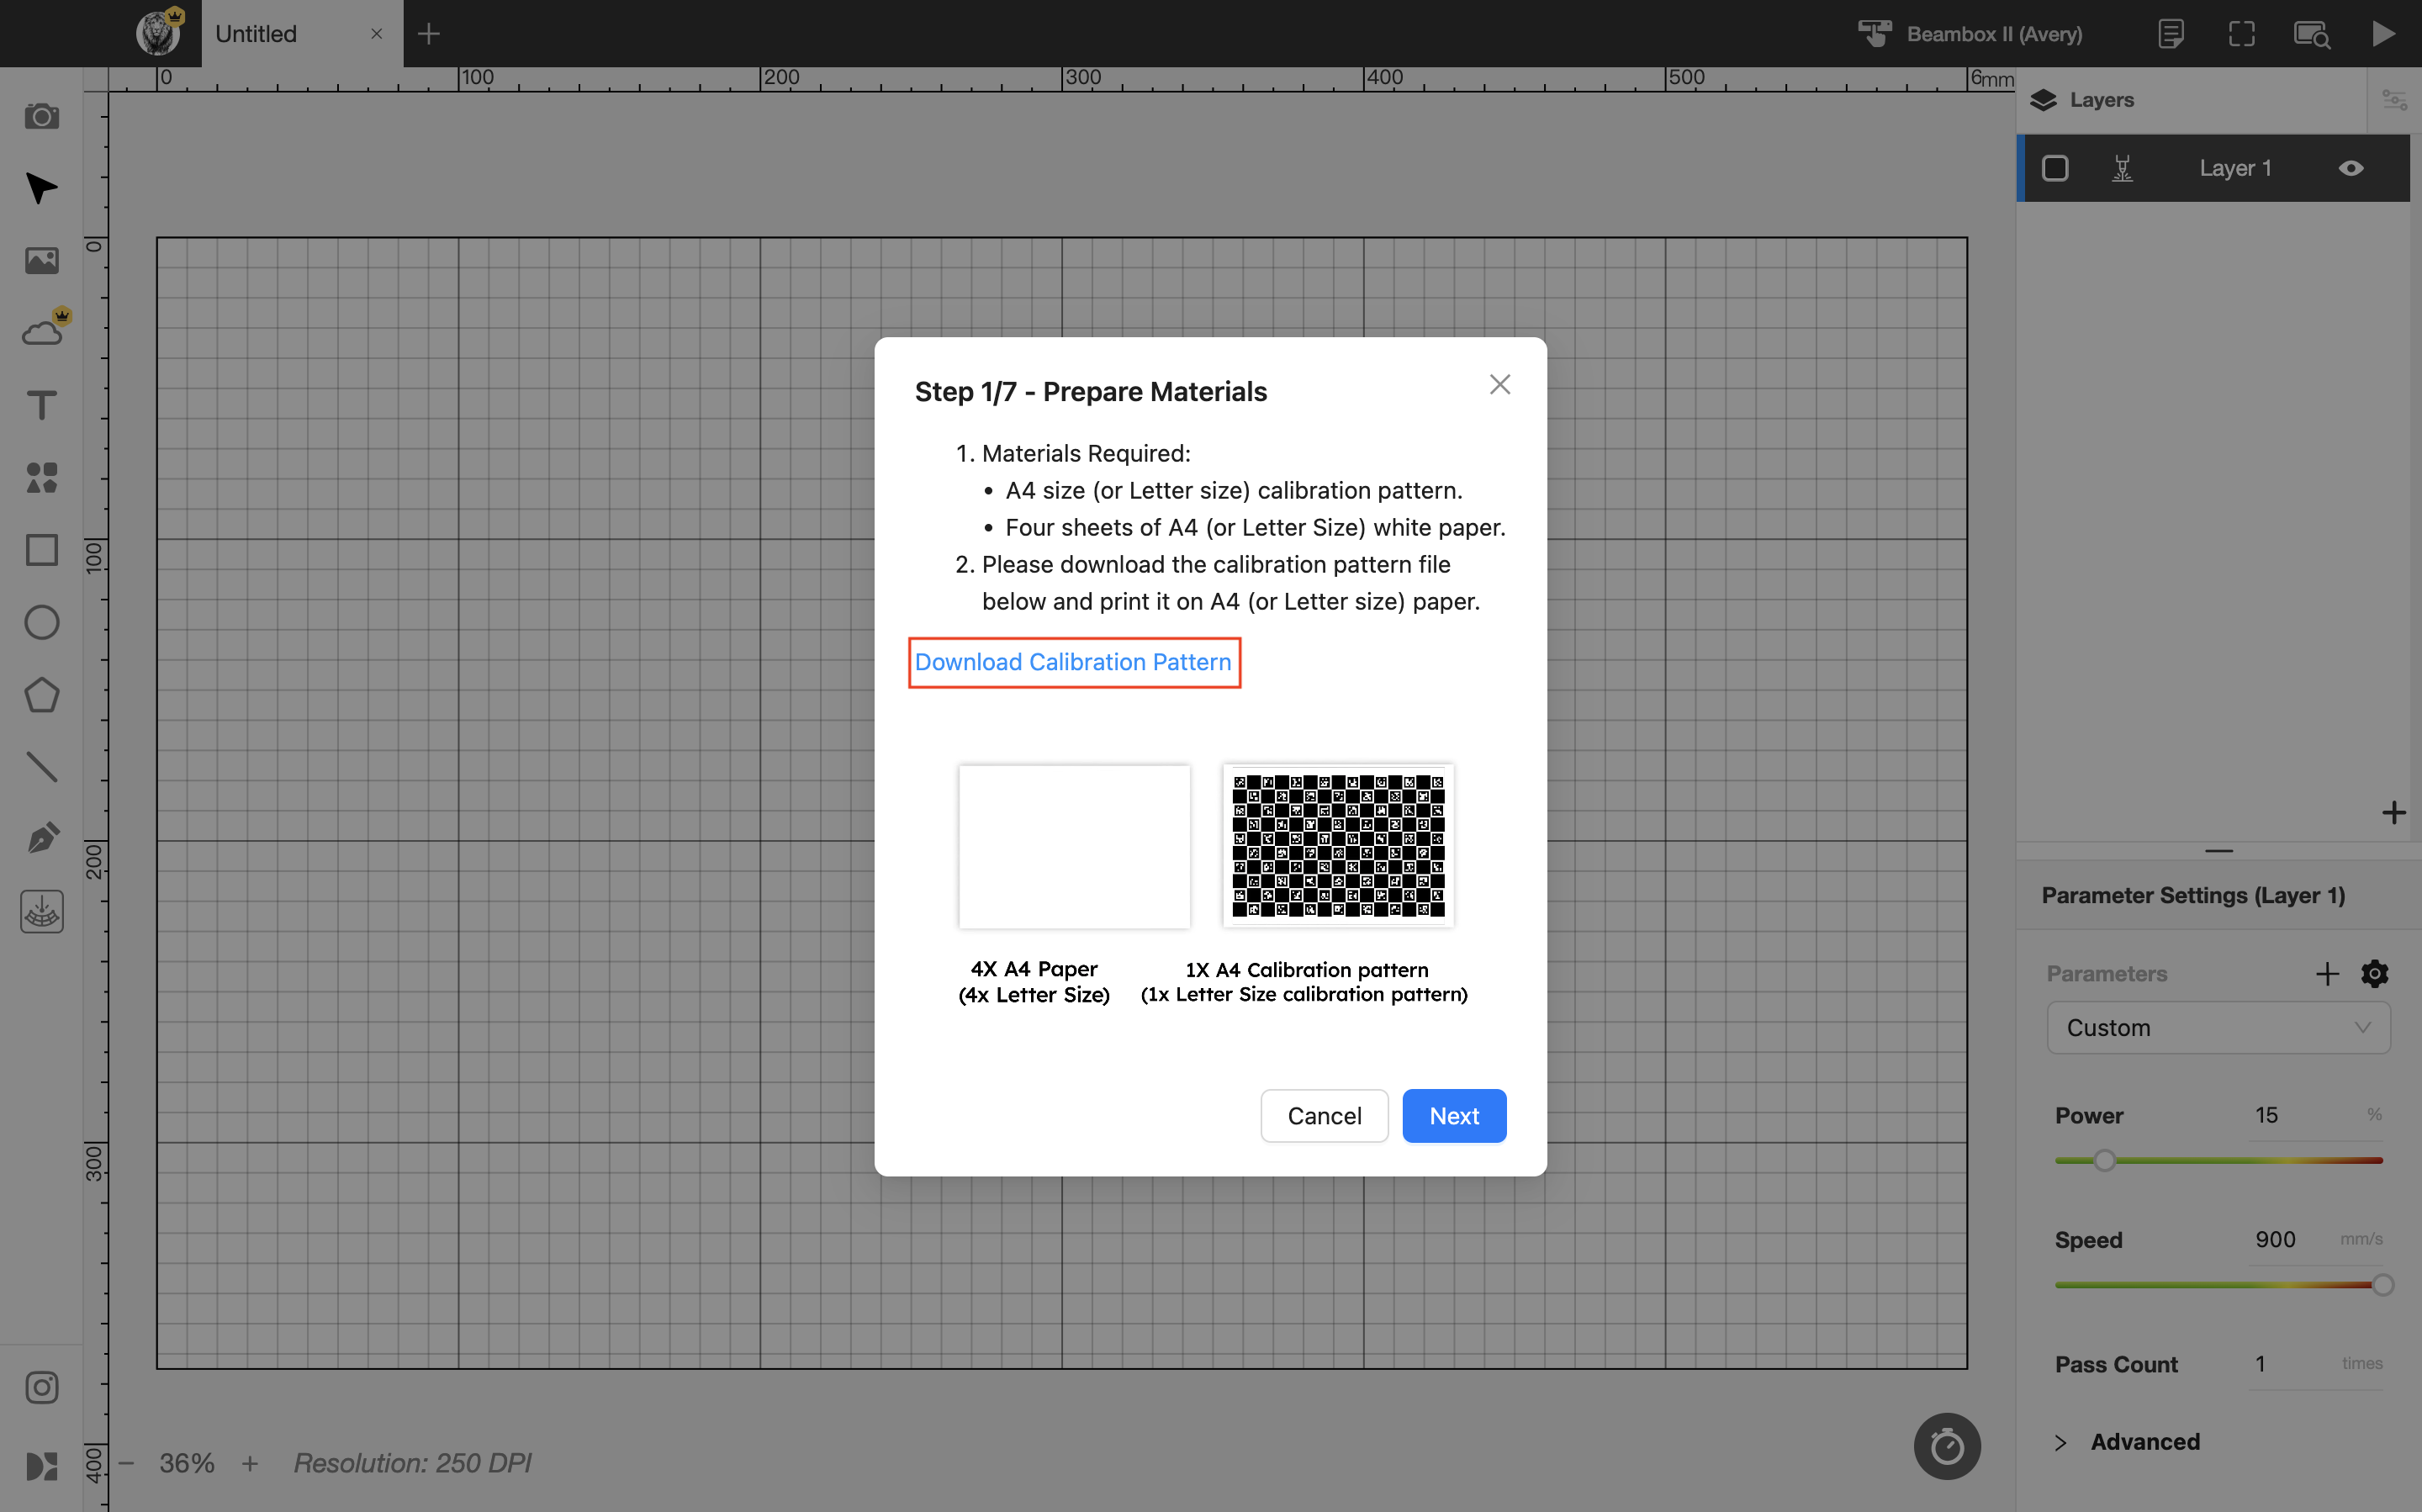Open the Beambox II (Avery) device selector
The image size is (2422, 1512).
coord(1970,34)
